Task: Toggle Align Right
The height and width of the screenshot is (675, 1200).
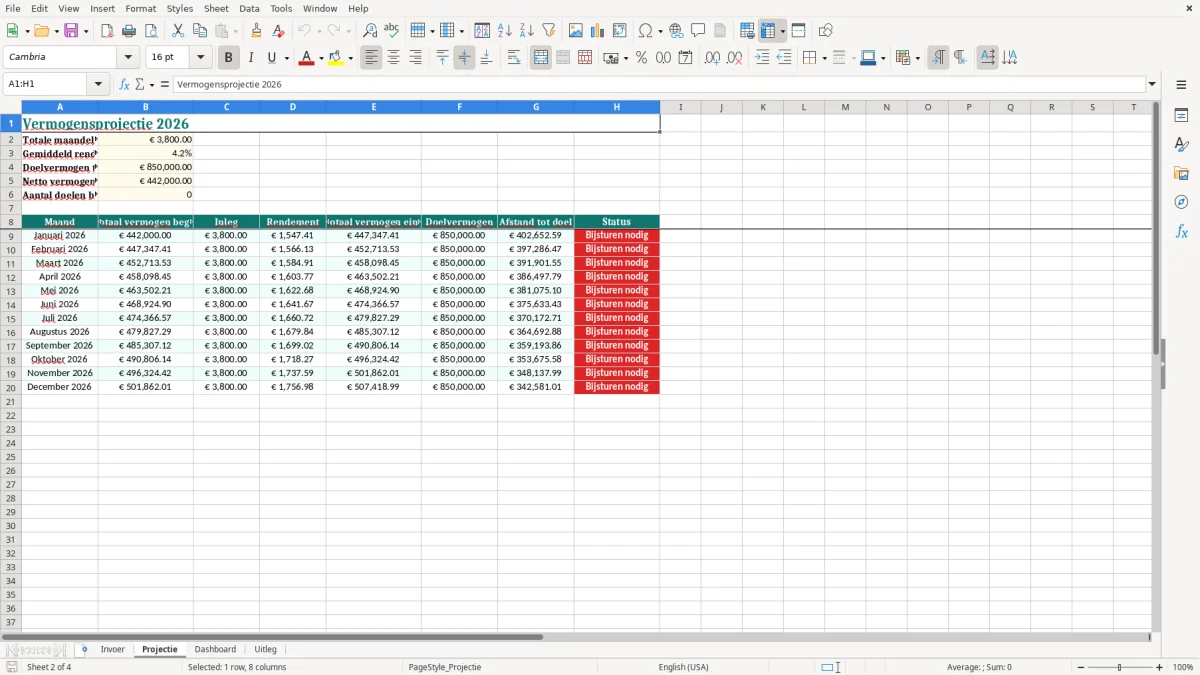Action: pyautogui.click(x=416, y=58)
